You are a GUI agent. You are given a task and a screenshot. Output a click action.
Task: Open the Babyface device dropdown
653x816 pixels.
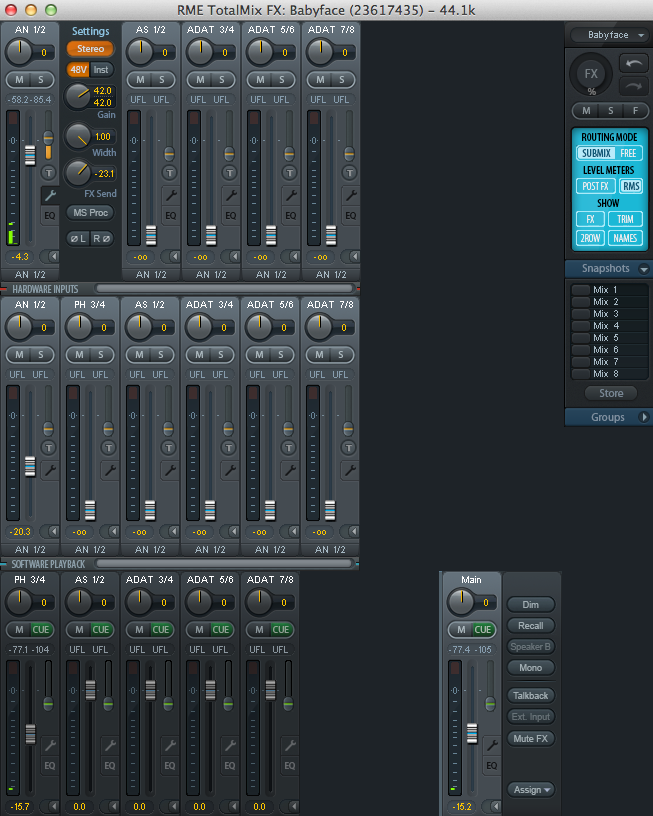(x=609, y=35)
